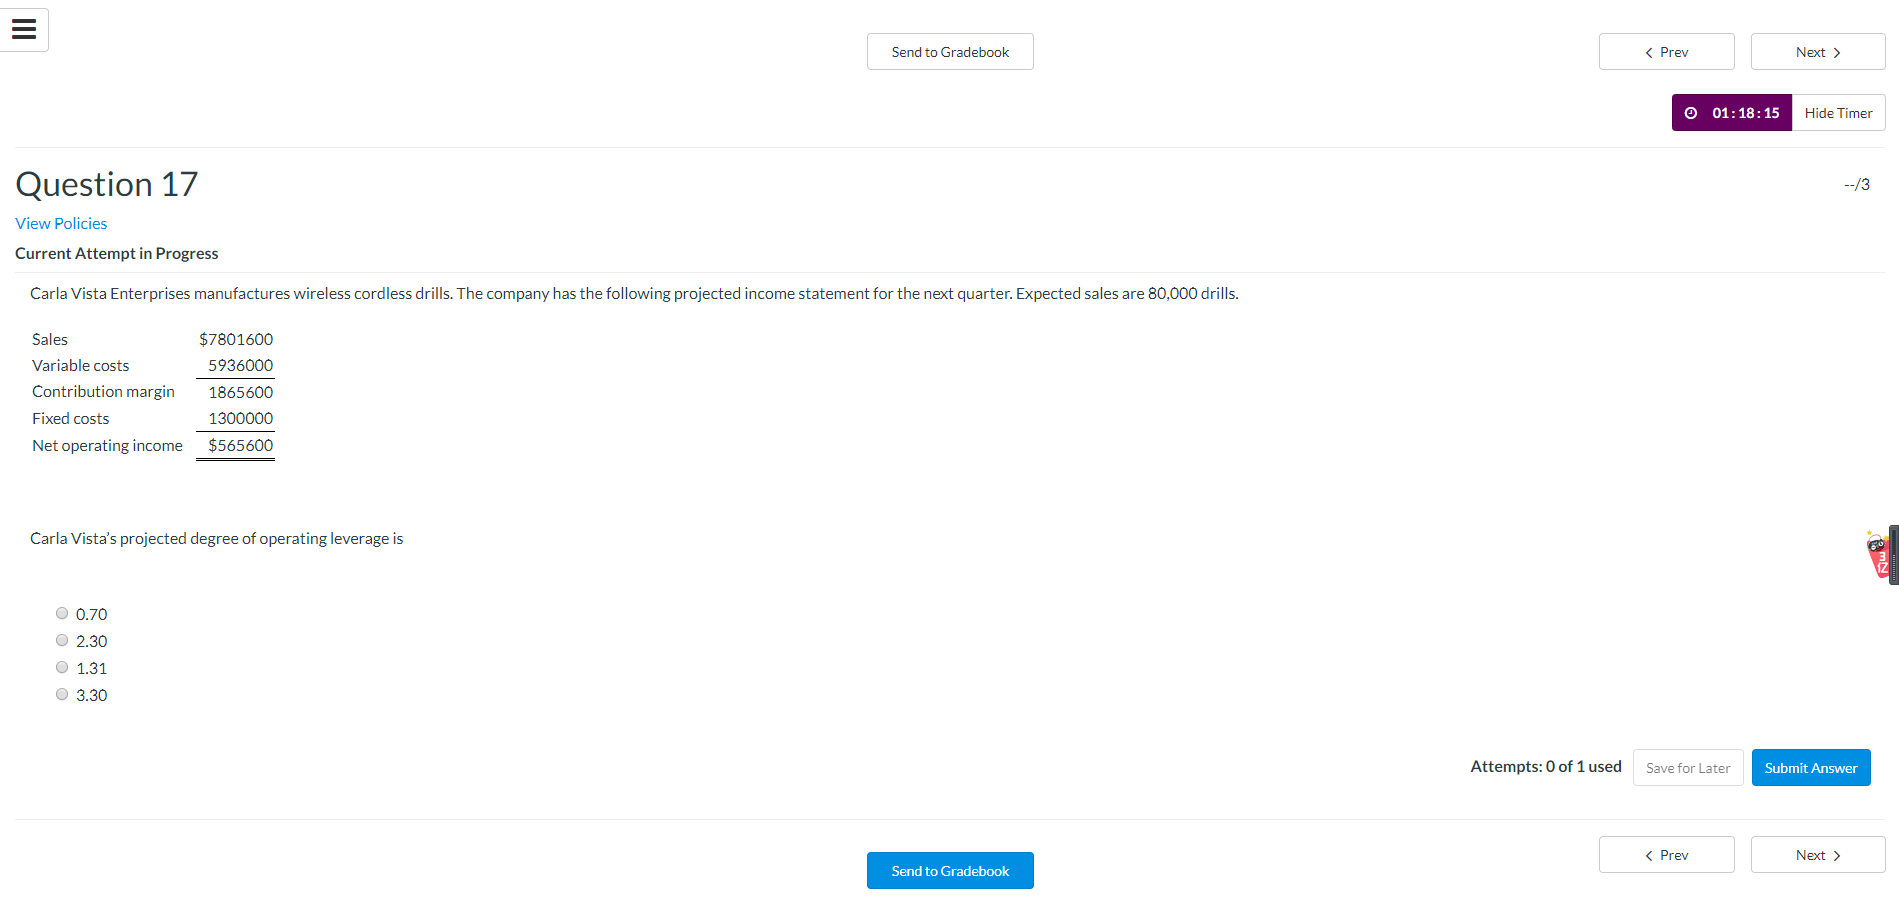Select the 1.31 answer option
This screenshot has width=1899, height=919.
click(62, 666)
